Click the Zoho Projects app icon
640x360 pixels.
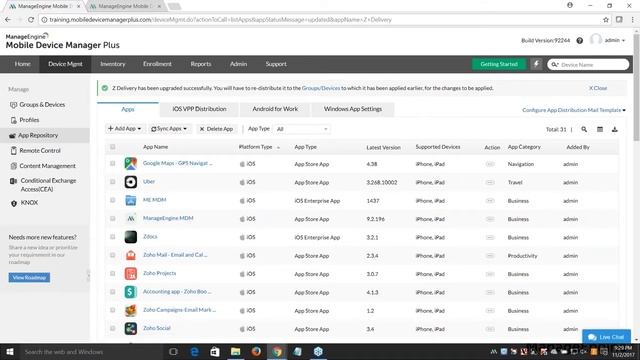(x=131, y=273)
